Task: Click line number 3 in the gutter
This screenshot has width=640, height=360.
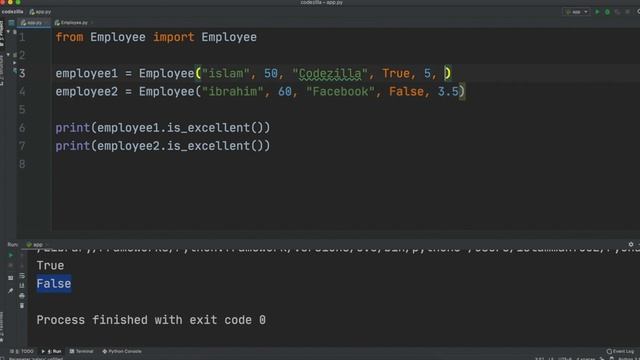Action: tap(22, 73)
